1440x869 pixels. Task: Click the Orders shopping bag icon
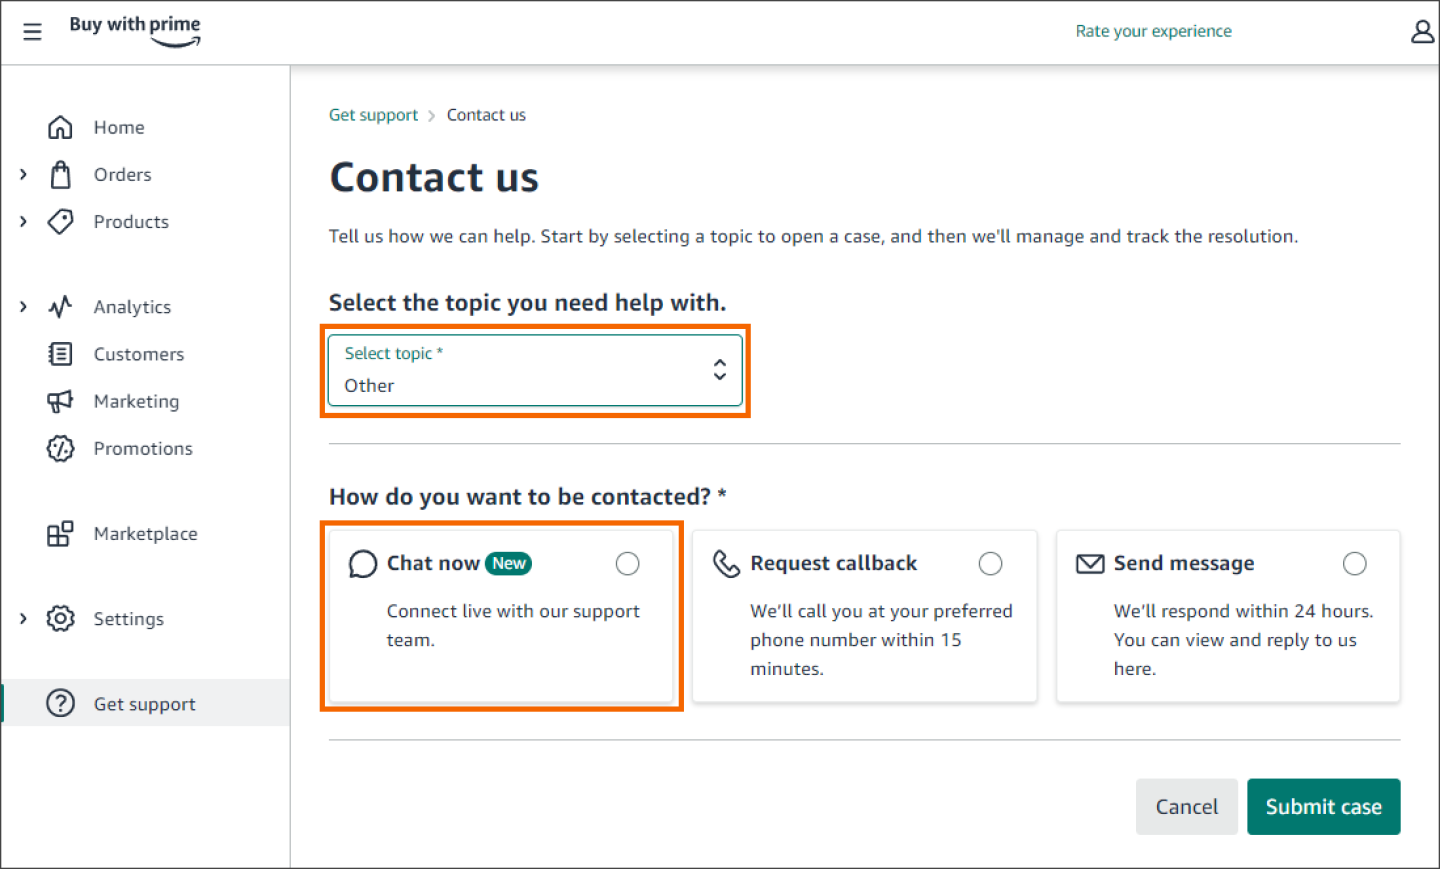(x=60, y=175)
